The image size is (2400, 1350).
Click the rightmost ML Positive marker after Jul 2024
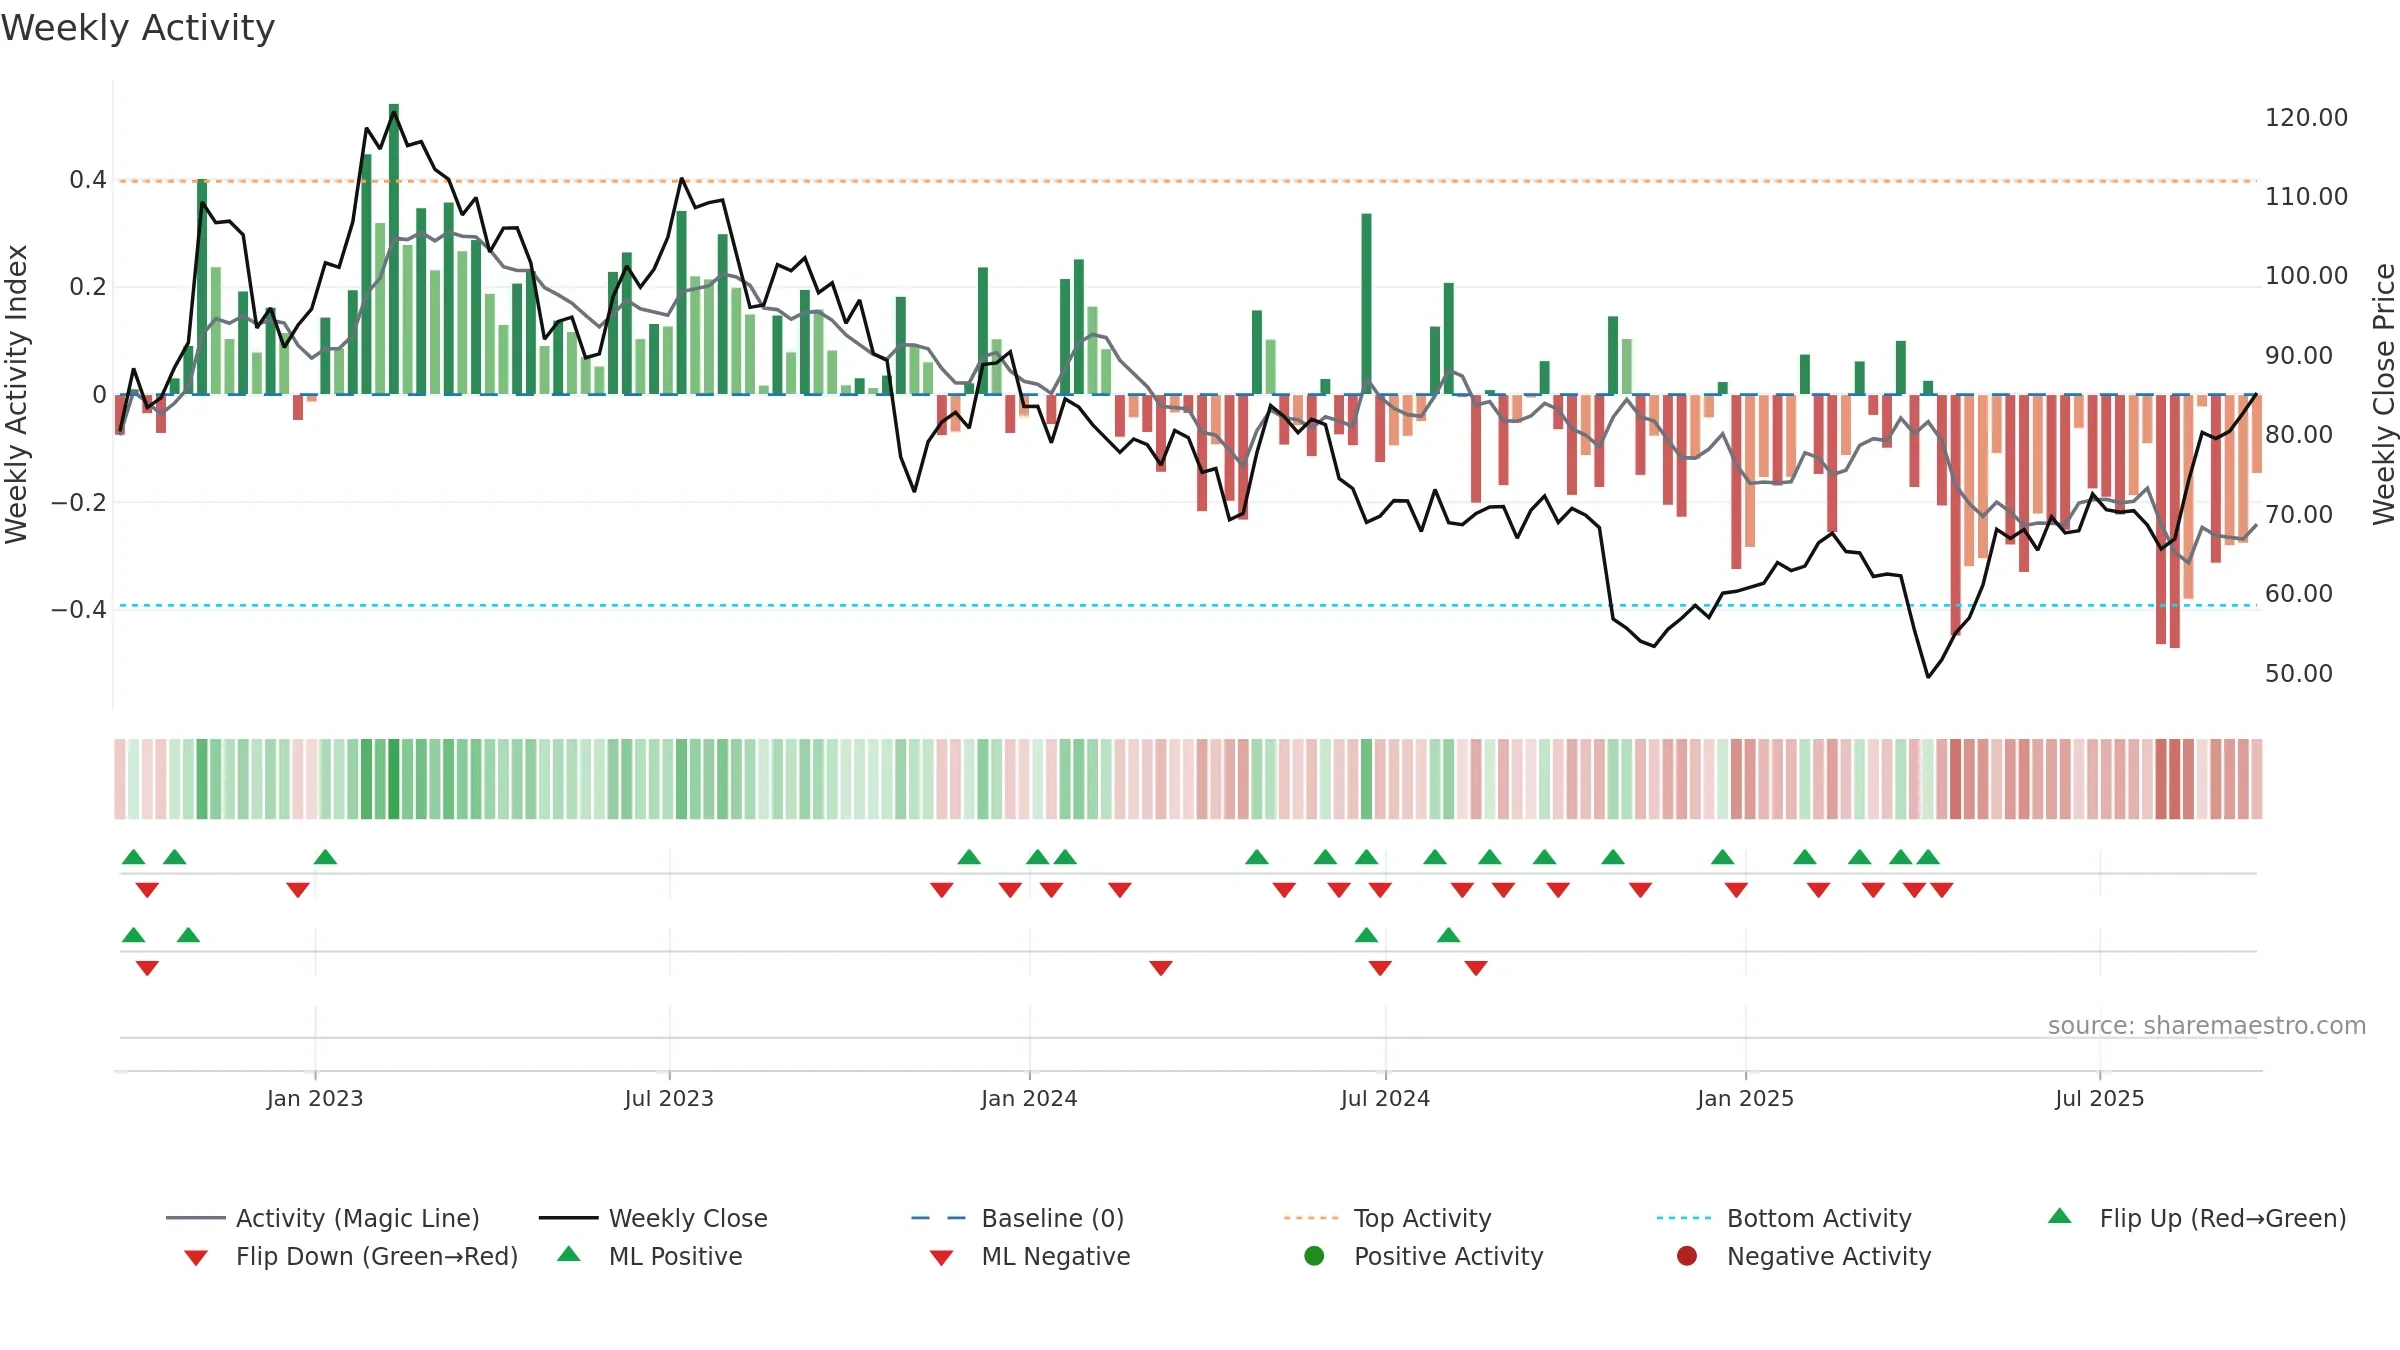1448,935
